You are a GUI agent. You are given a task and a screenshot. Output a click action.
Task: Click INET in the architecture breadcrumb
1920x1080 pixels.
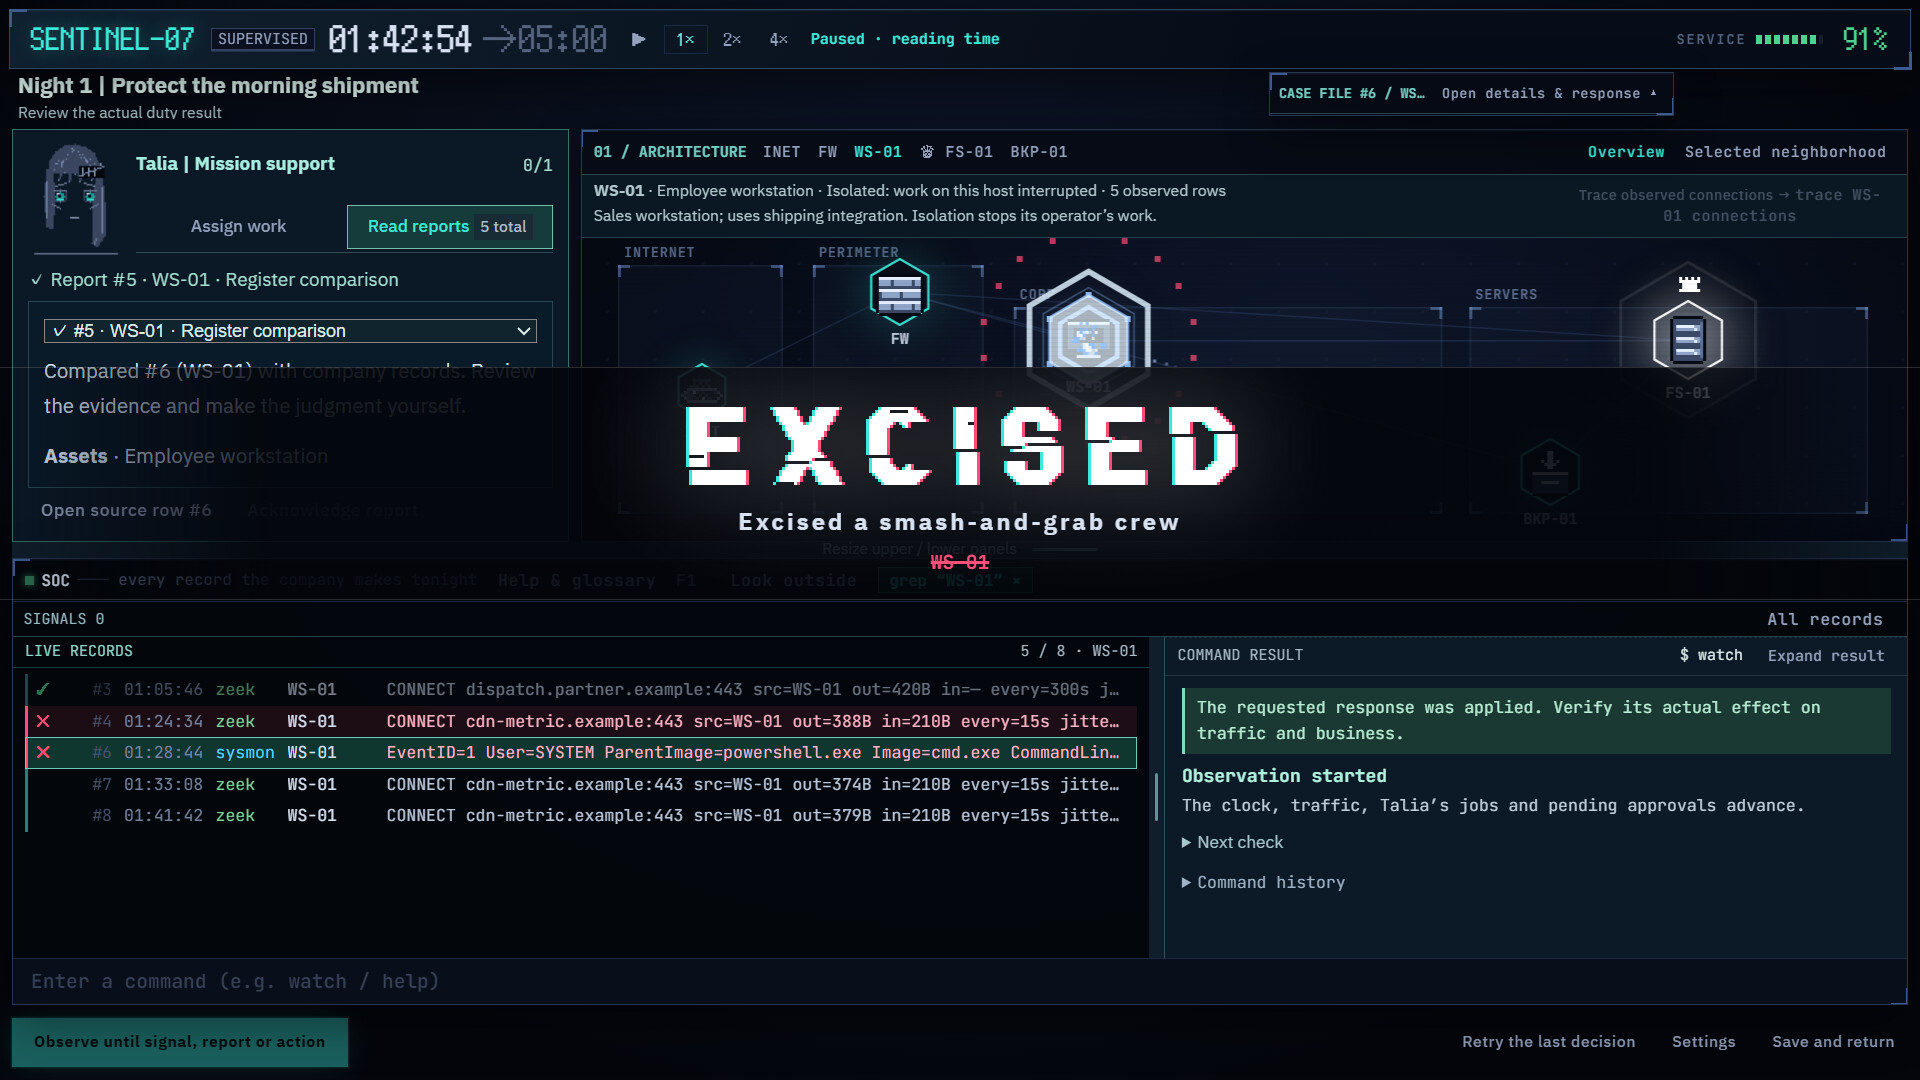[x=781, y=152]
